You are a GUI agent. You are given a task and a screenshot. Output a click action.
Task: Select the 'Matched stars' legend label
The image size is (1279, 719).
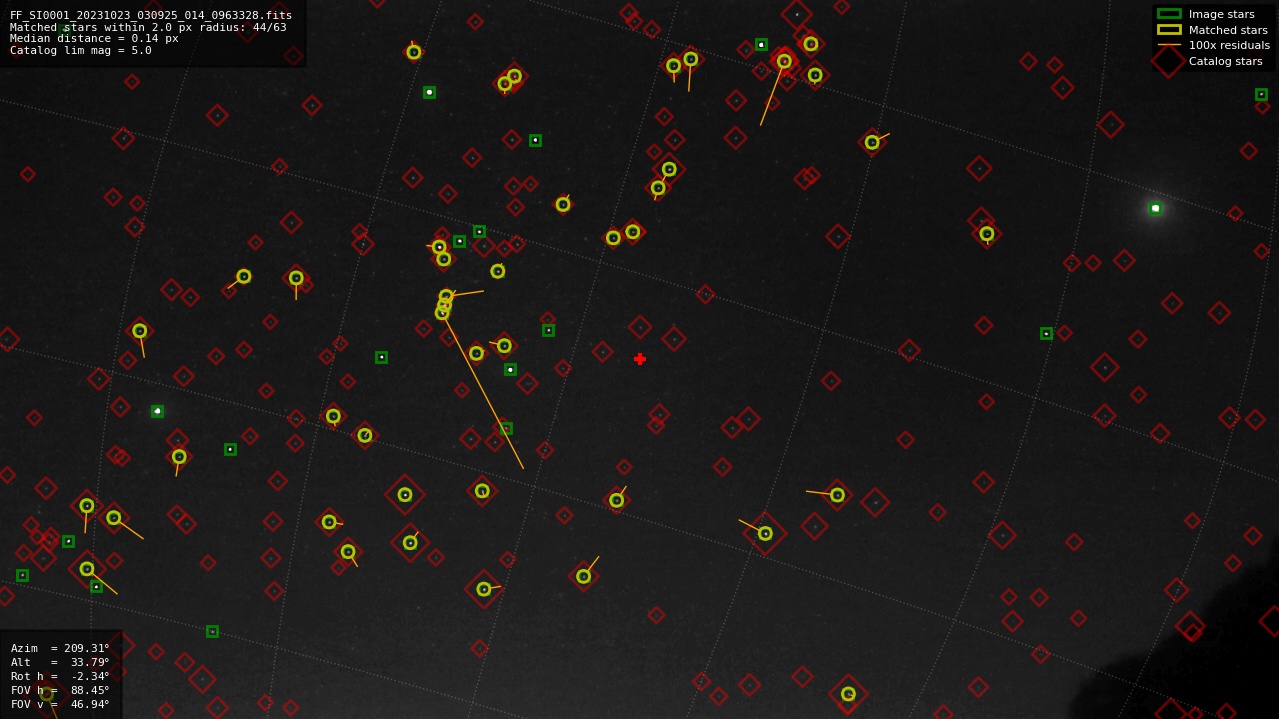(x=1228, y=30)
